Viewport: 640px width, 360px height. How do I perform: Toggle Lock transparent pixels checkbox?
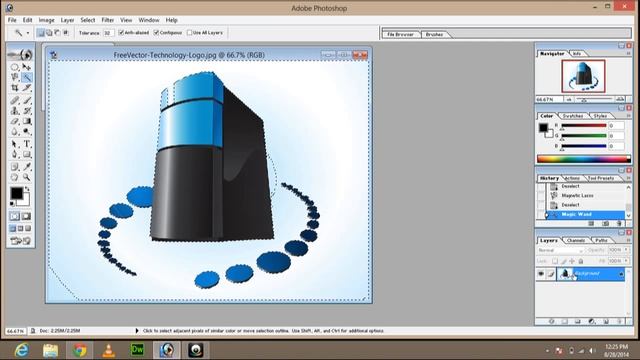[555, 261]
